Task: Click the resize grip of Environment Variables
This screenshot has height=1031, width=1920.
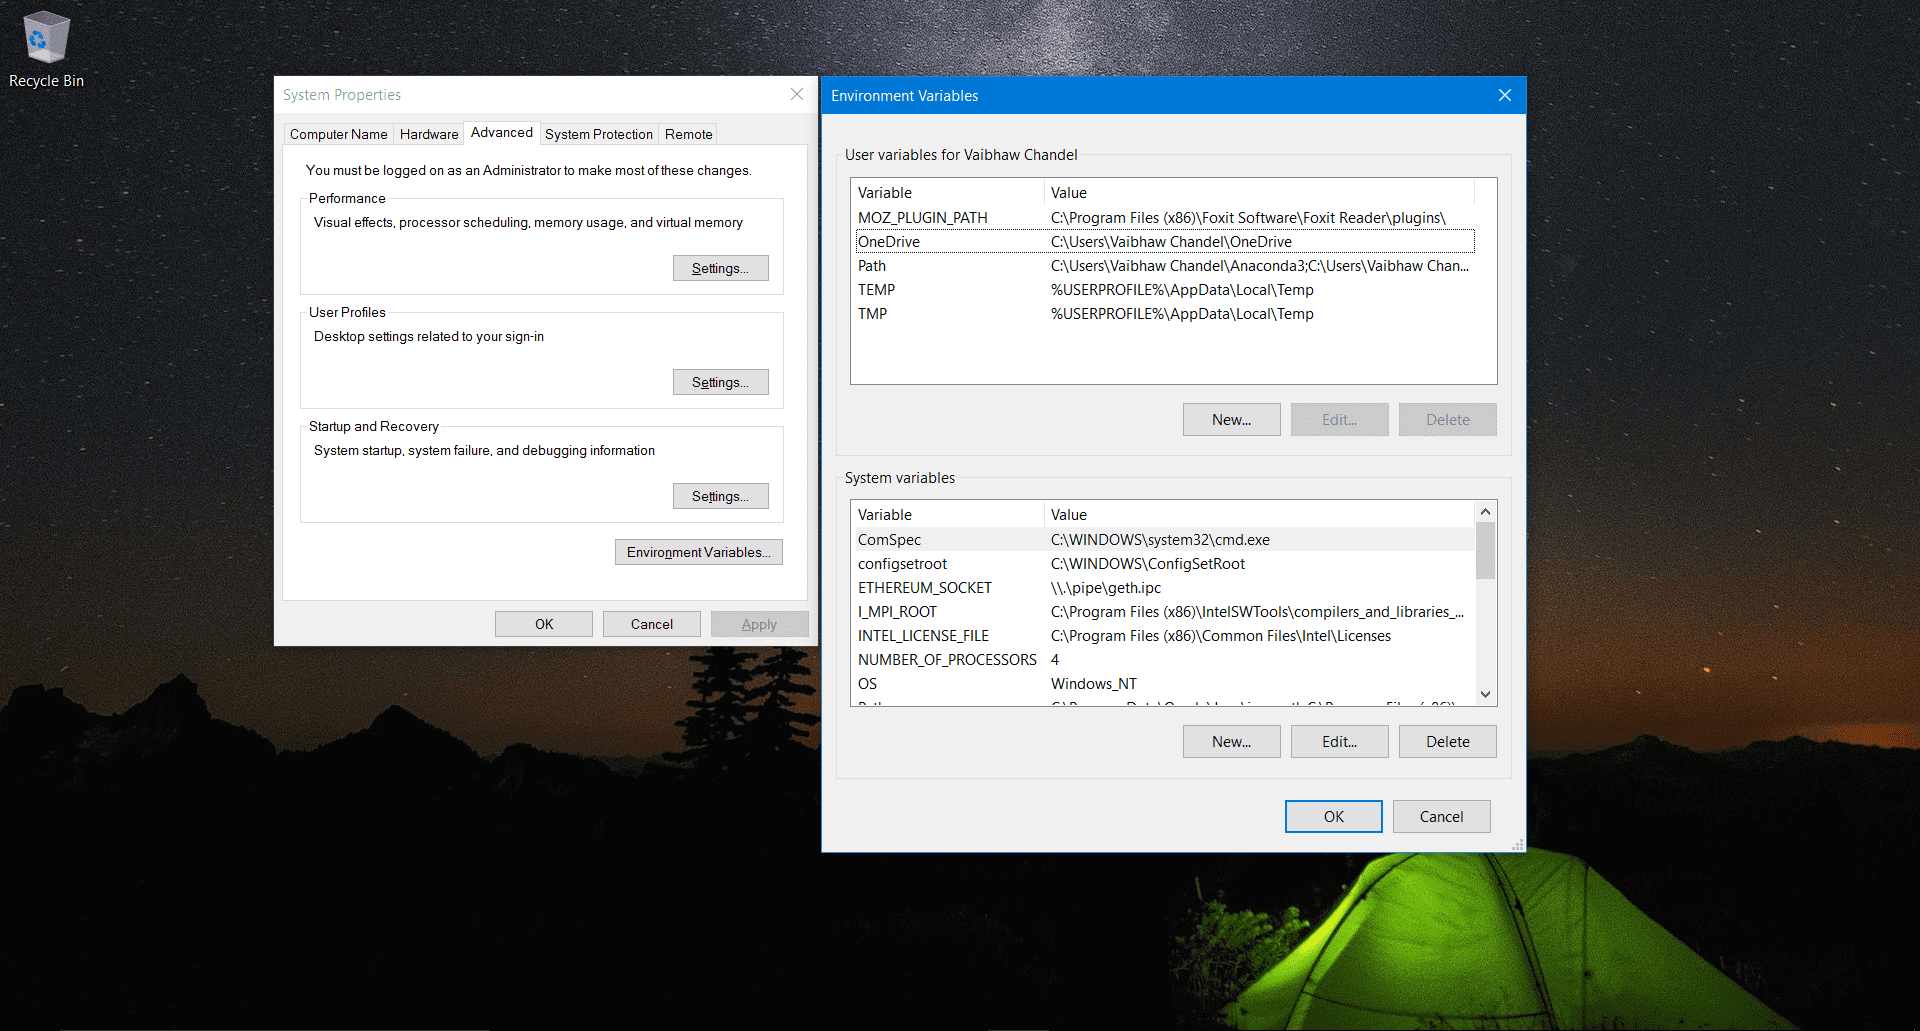Action: tap(1517, 844)
